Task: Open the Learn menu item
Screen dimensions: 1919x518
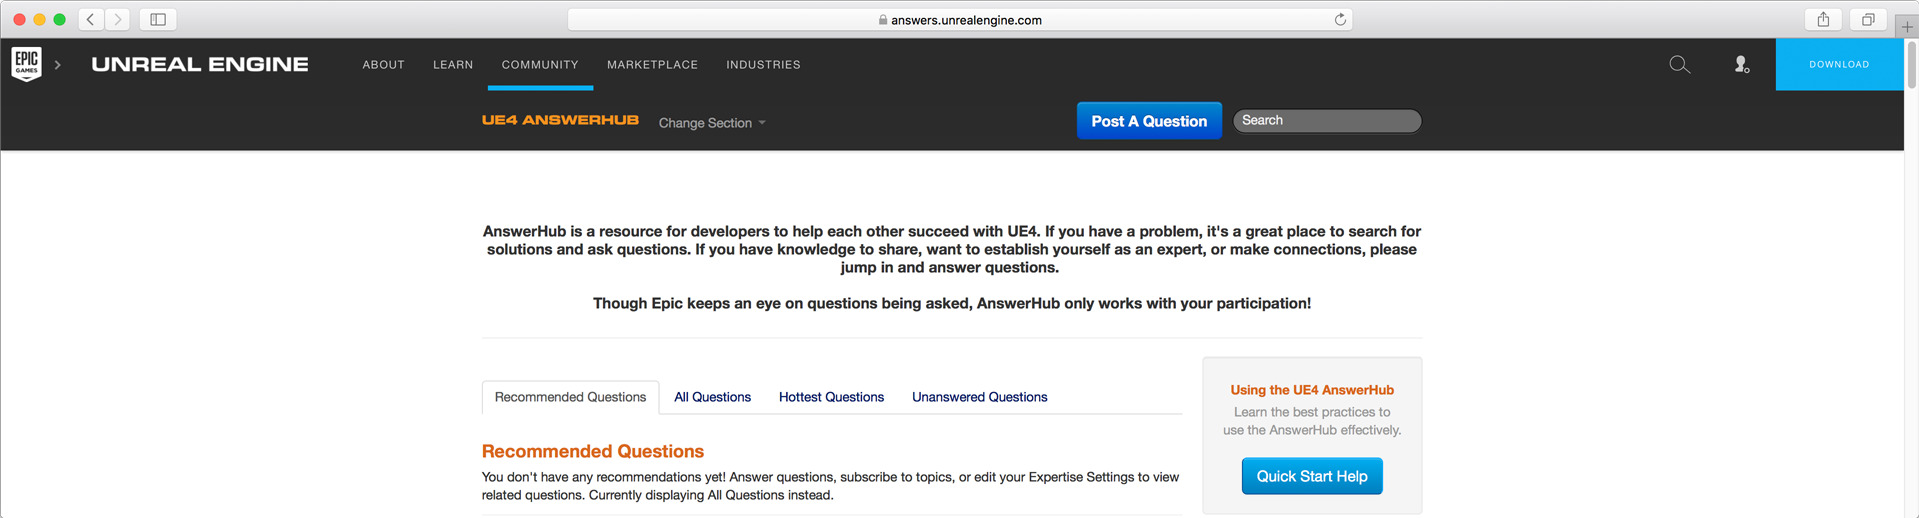Action: point(453,64)
